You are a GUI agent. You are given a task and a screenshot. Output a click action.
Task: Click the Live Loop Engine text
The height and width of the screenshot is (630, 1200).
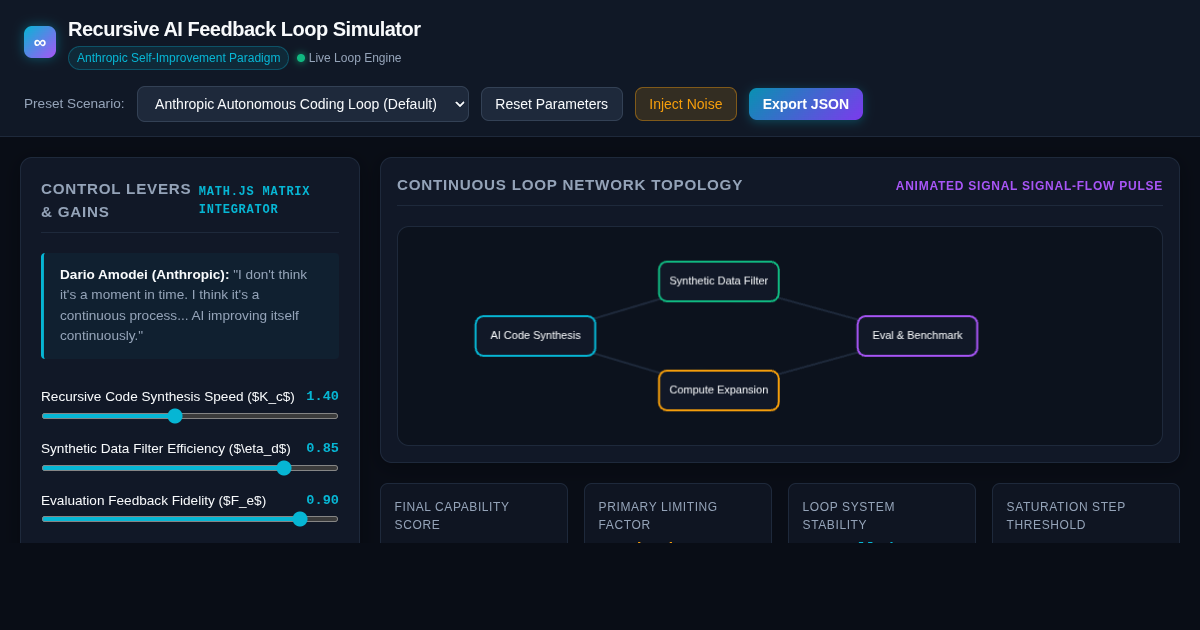point(355,58)
